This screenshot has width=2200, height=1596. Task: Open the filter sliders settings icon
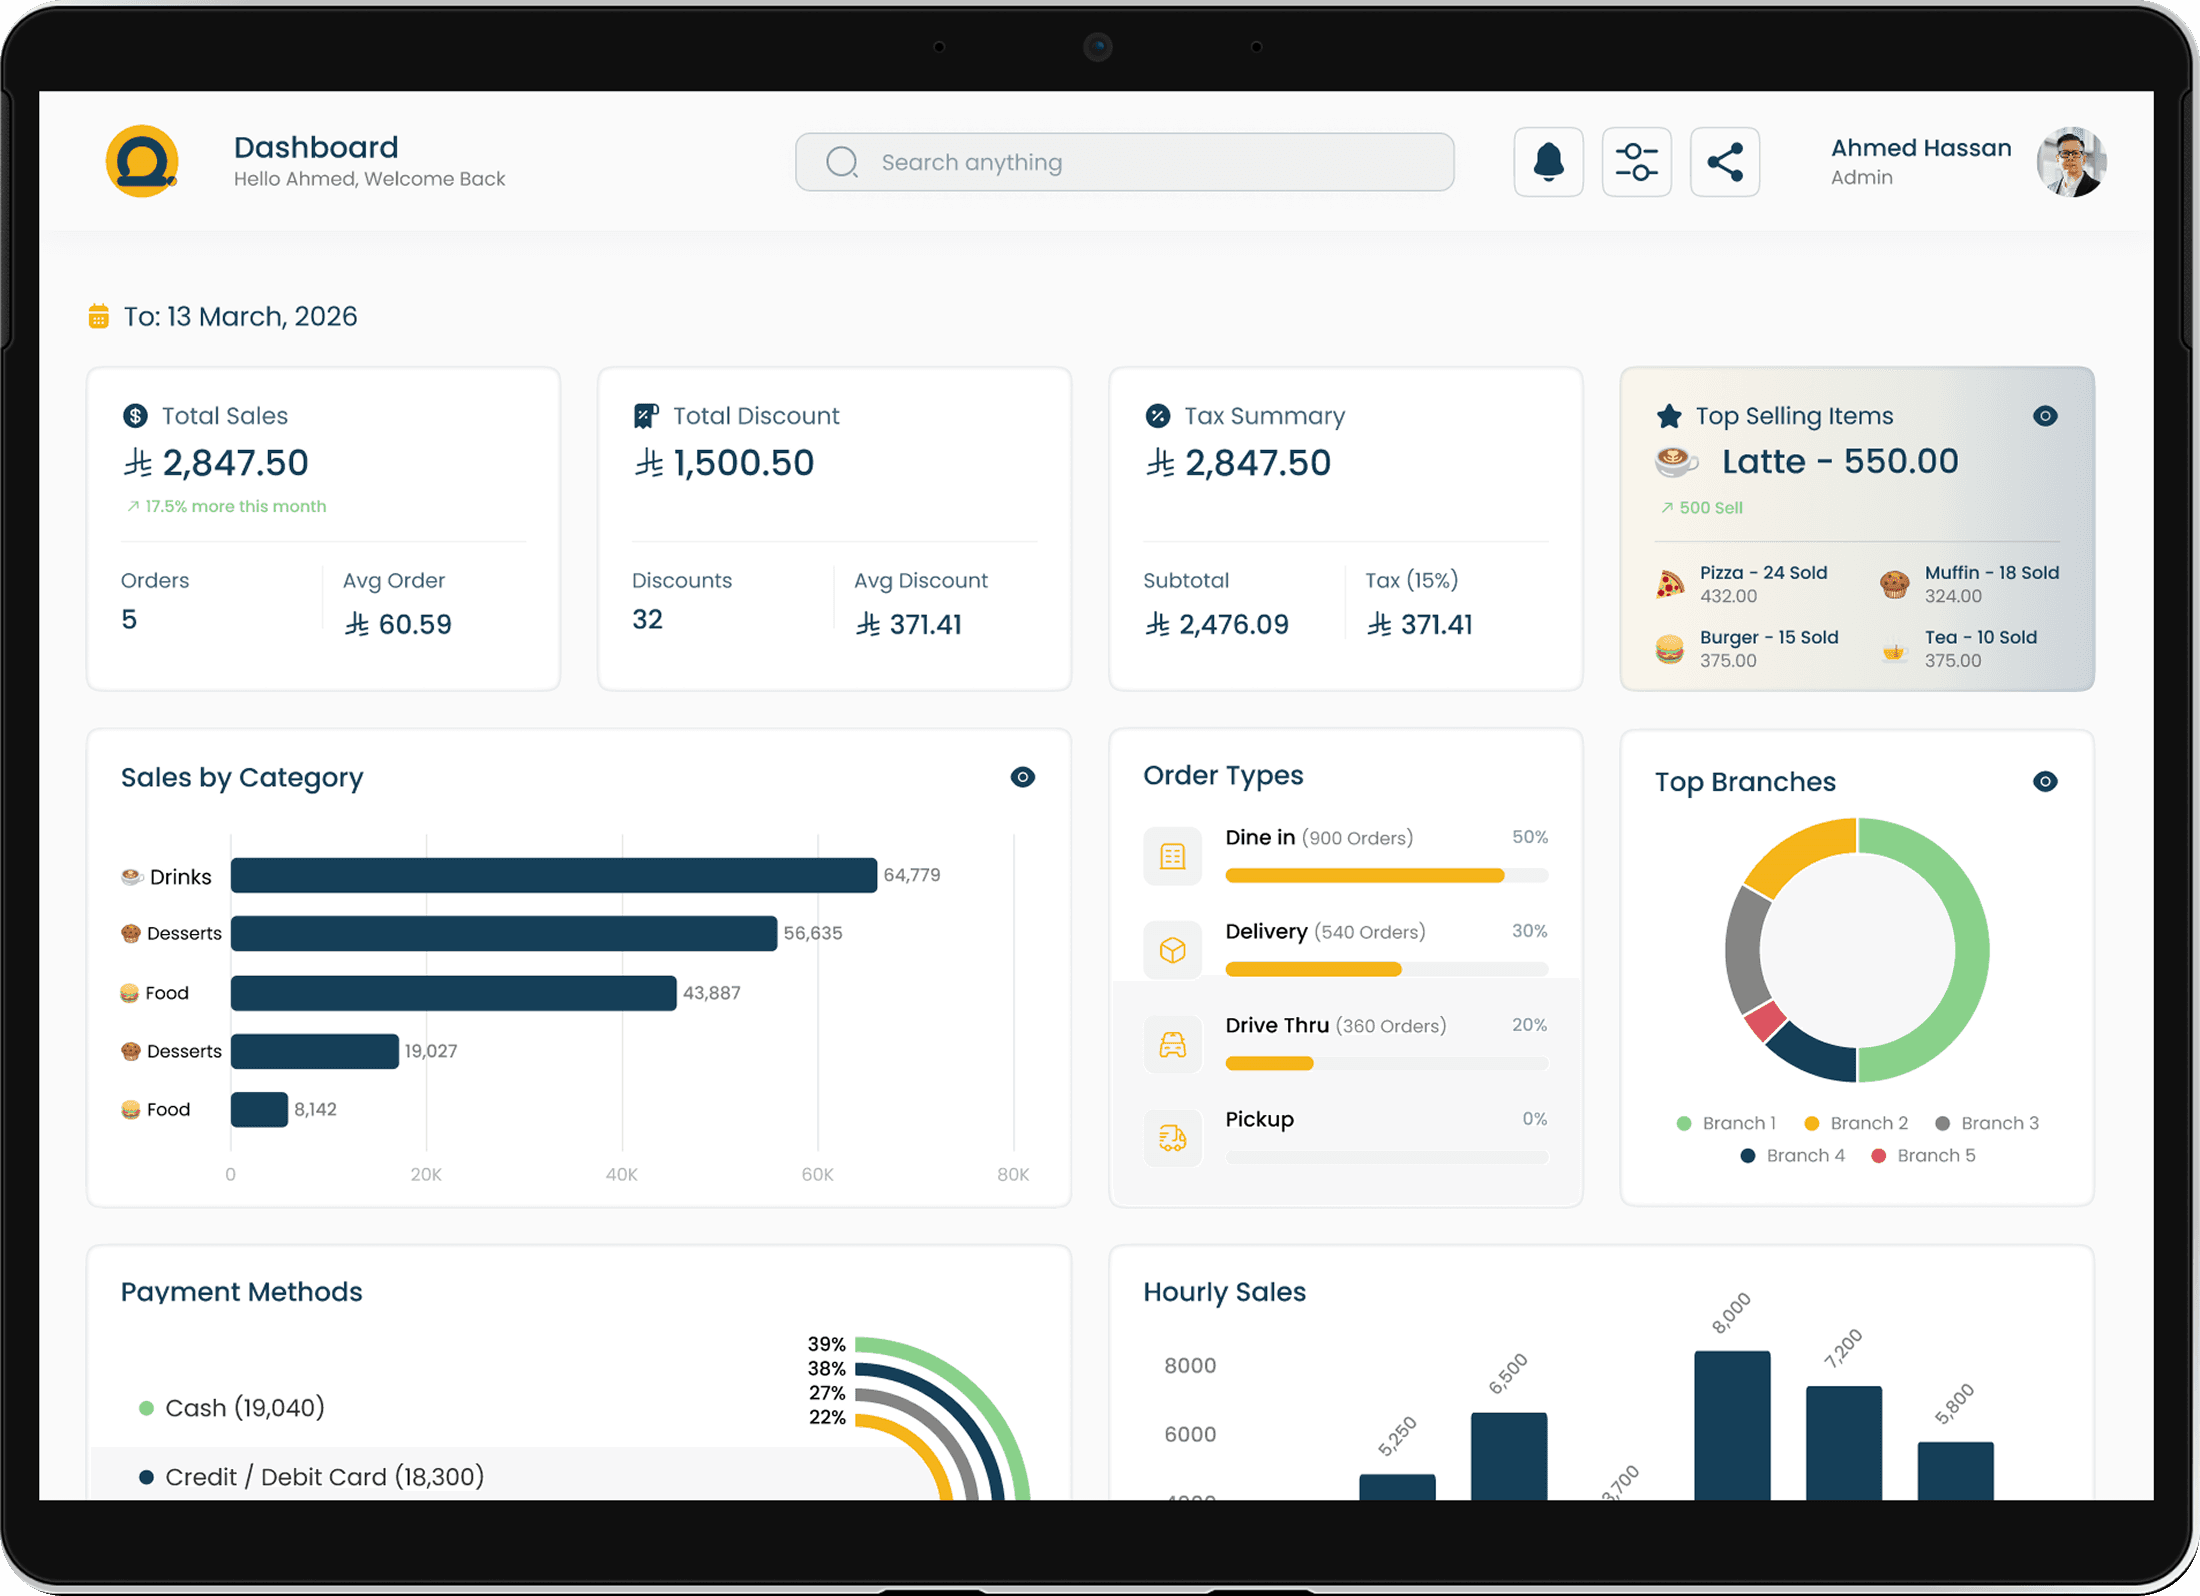[x=1636, y=162]
